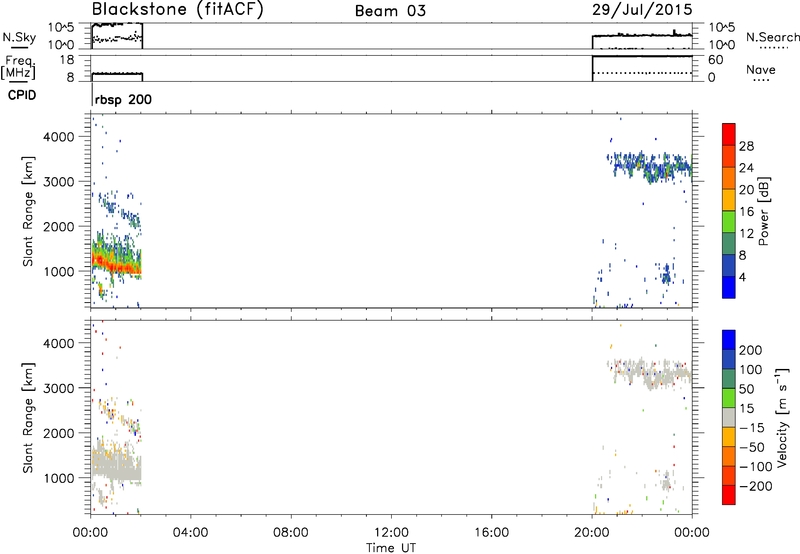Click the '24' label on Power colorbar
Viewport: 800px width, 554px height.
746,168
